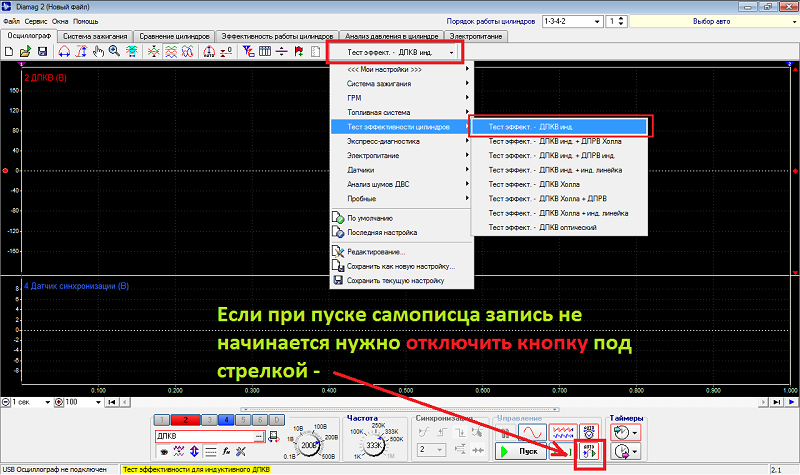This screenshot has width=800, height=475.
Task: Toggle channel D button
Action: point(277,420)
